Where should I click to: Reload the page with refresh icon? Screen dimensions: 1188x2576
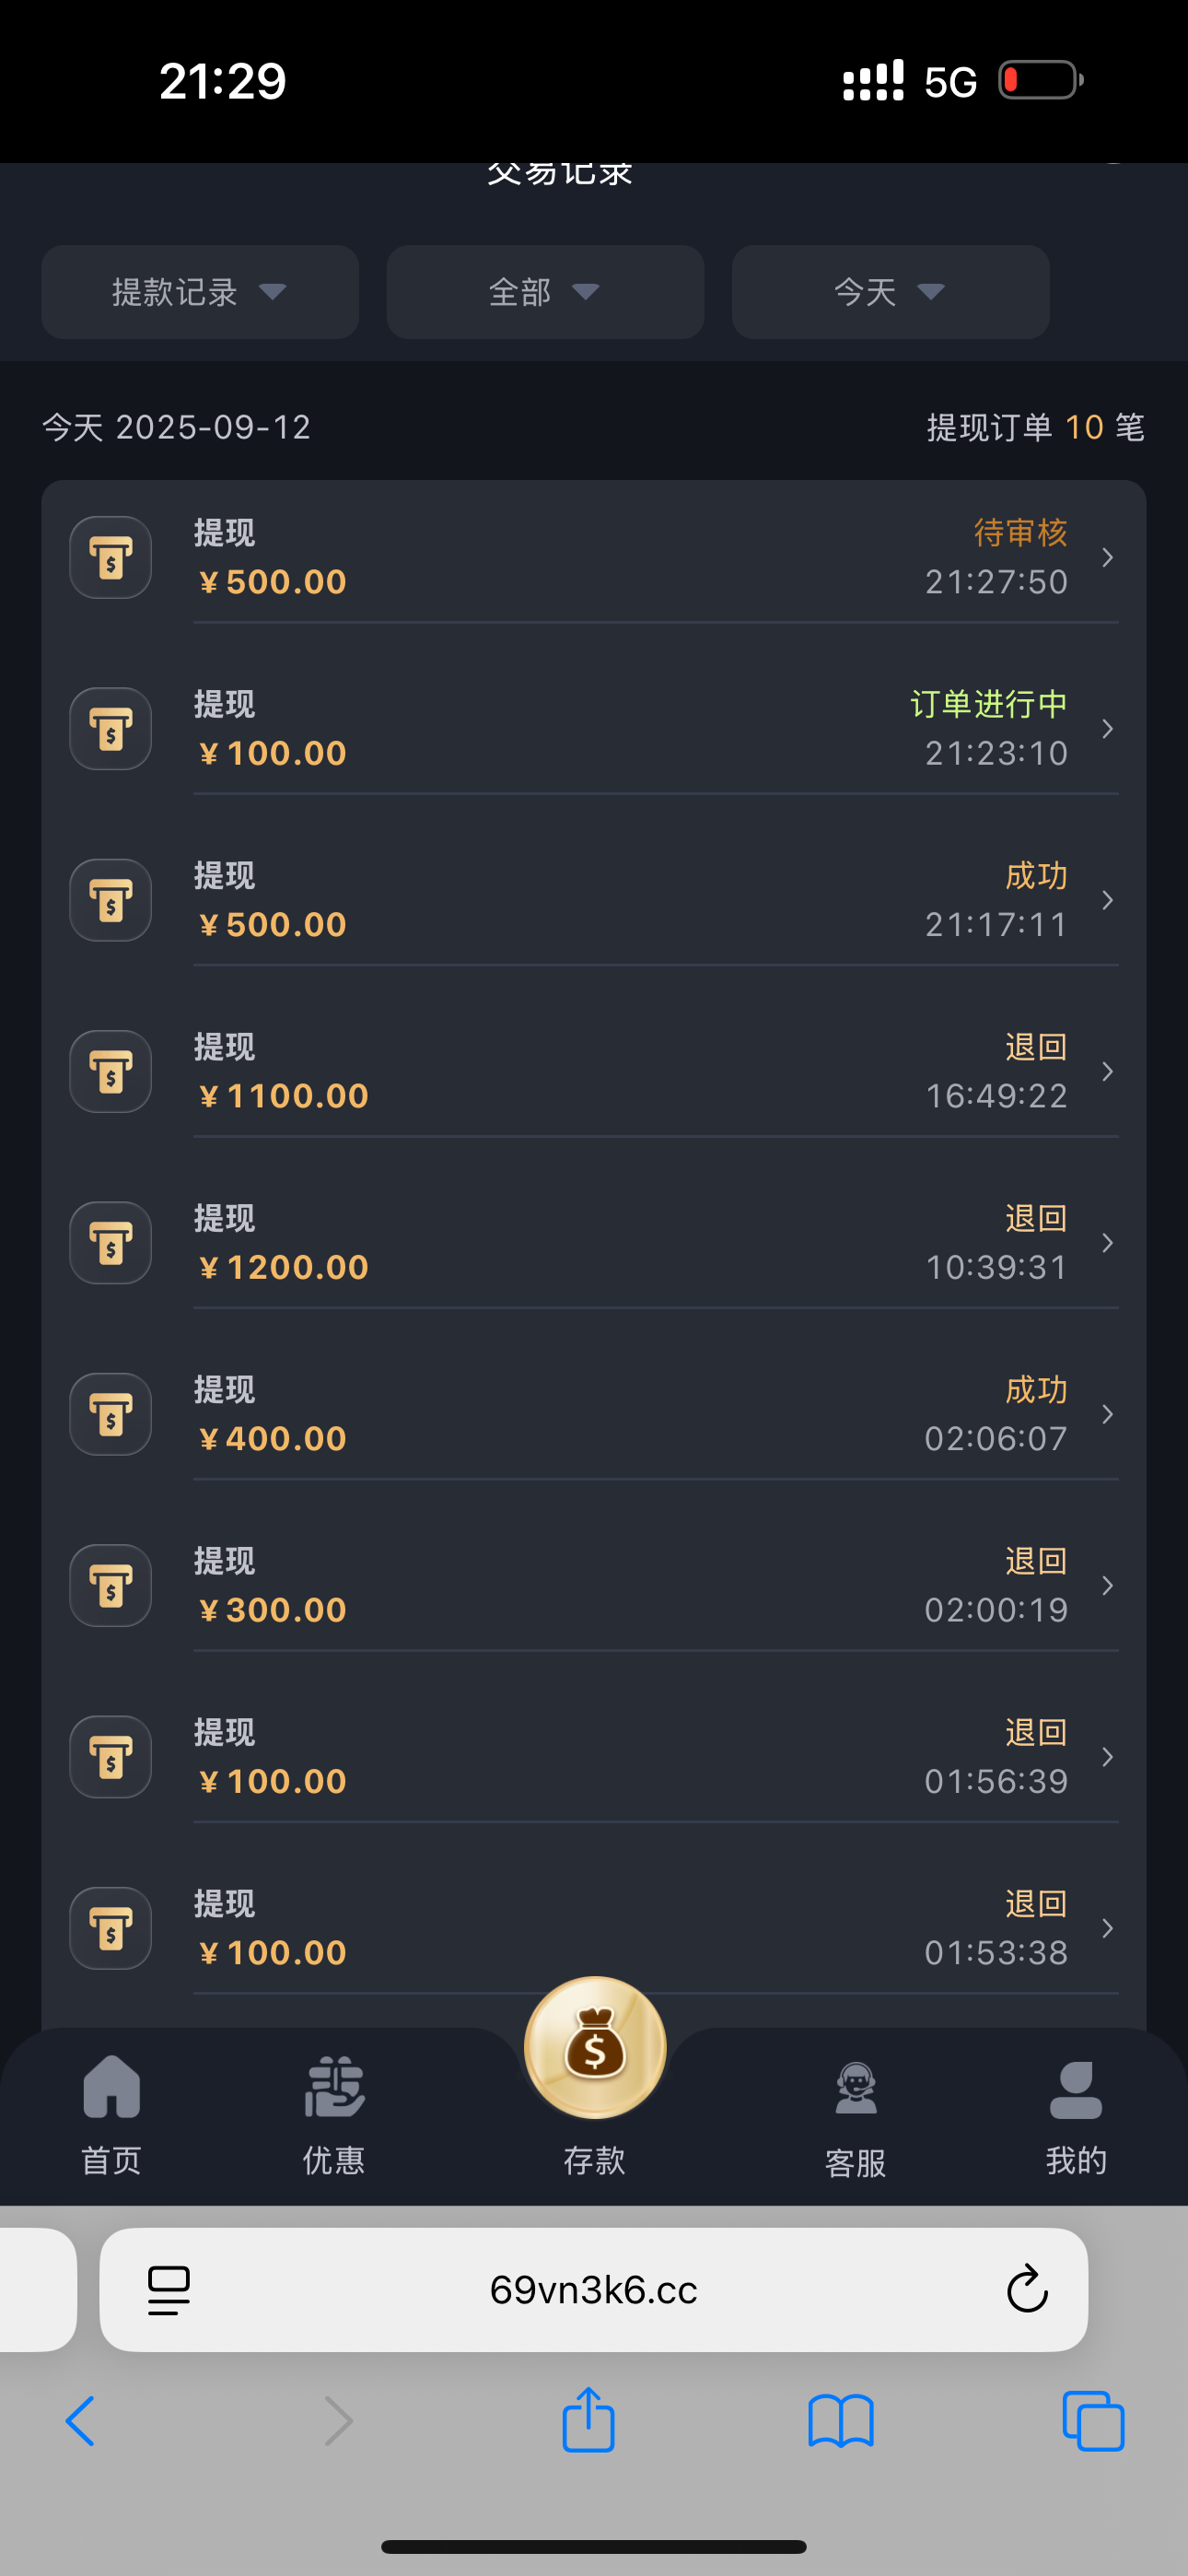(x=1026, y=2289)
